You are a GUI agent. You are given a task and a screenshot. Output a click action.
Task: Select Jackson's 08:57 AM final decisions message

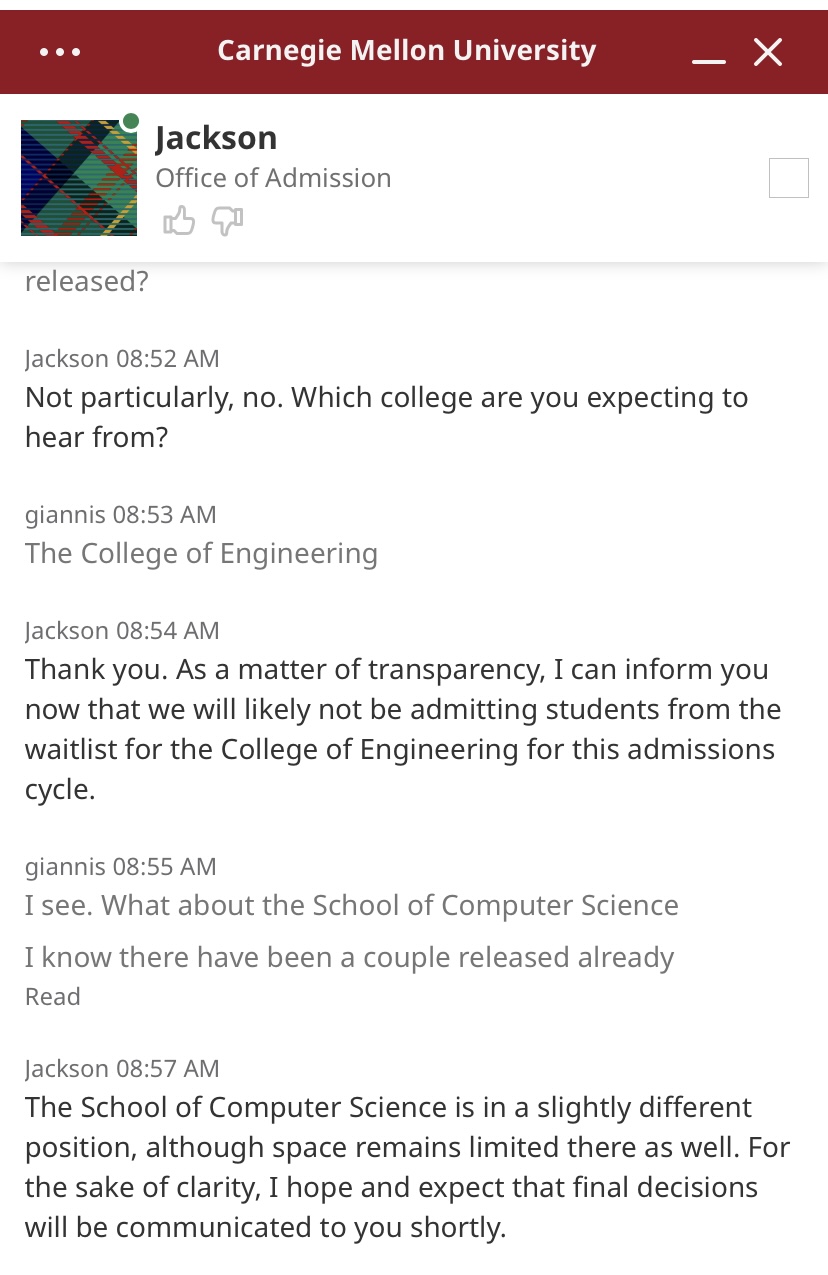[407, 1167]
